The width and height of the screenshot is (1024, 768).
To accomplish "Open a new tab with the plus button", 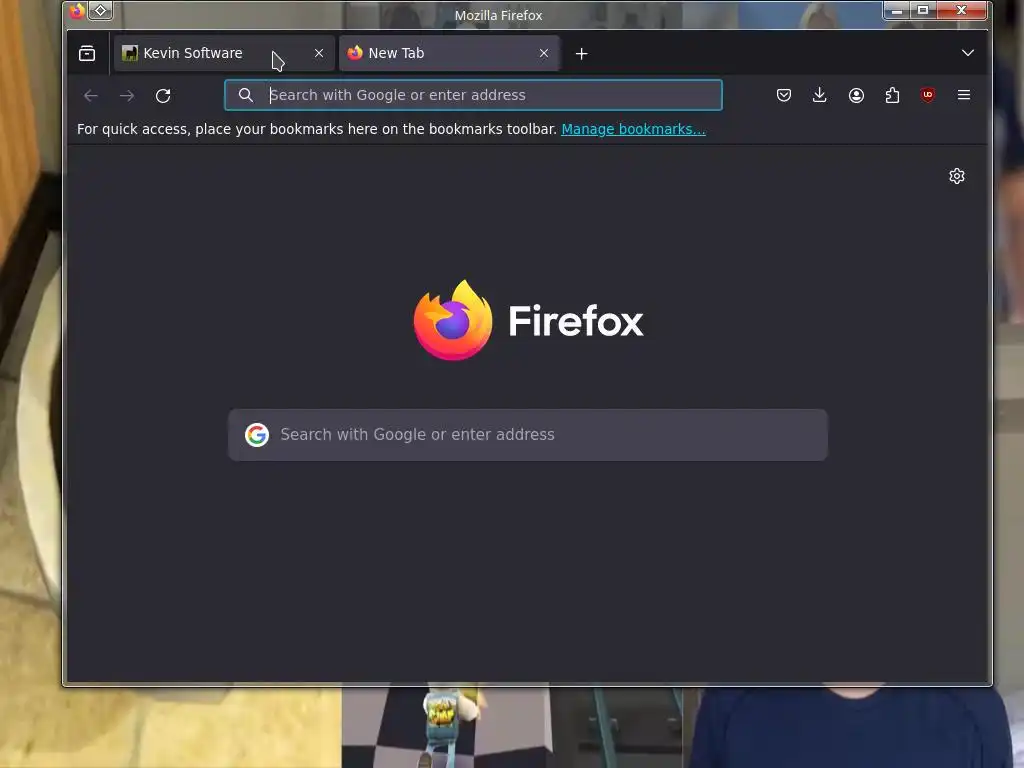I will coord(581,54).
